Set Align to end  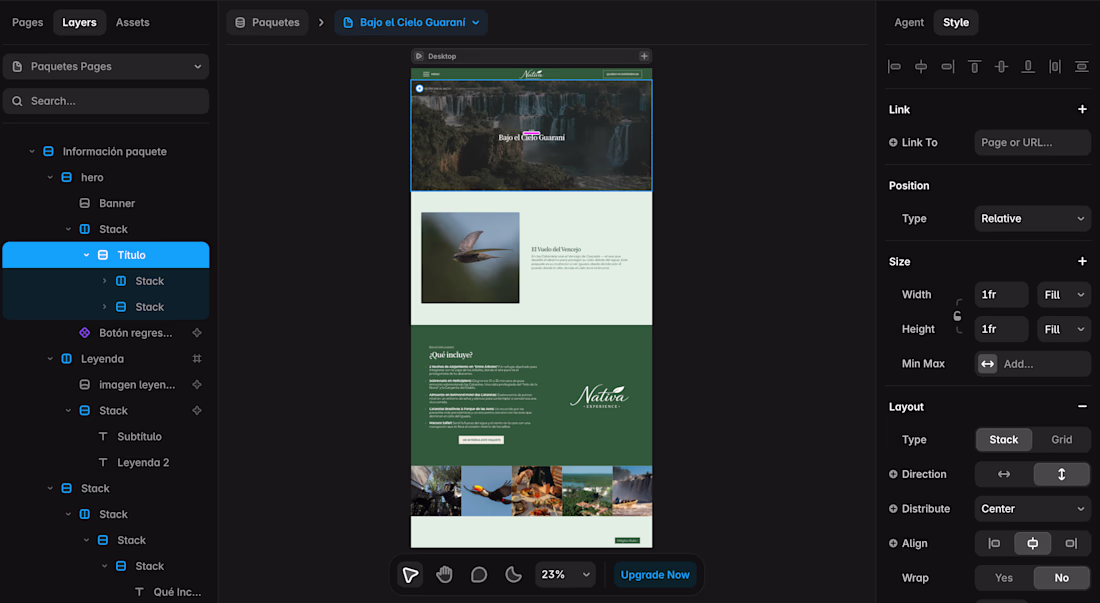click(1071, 543)
